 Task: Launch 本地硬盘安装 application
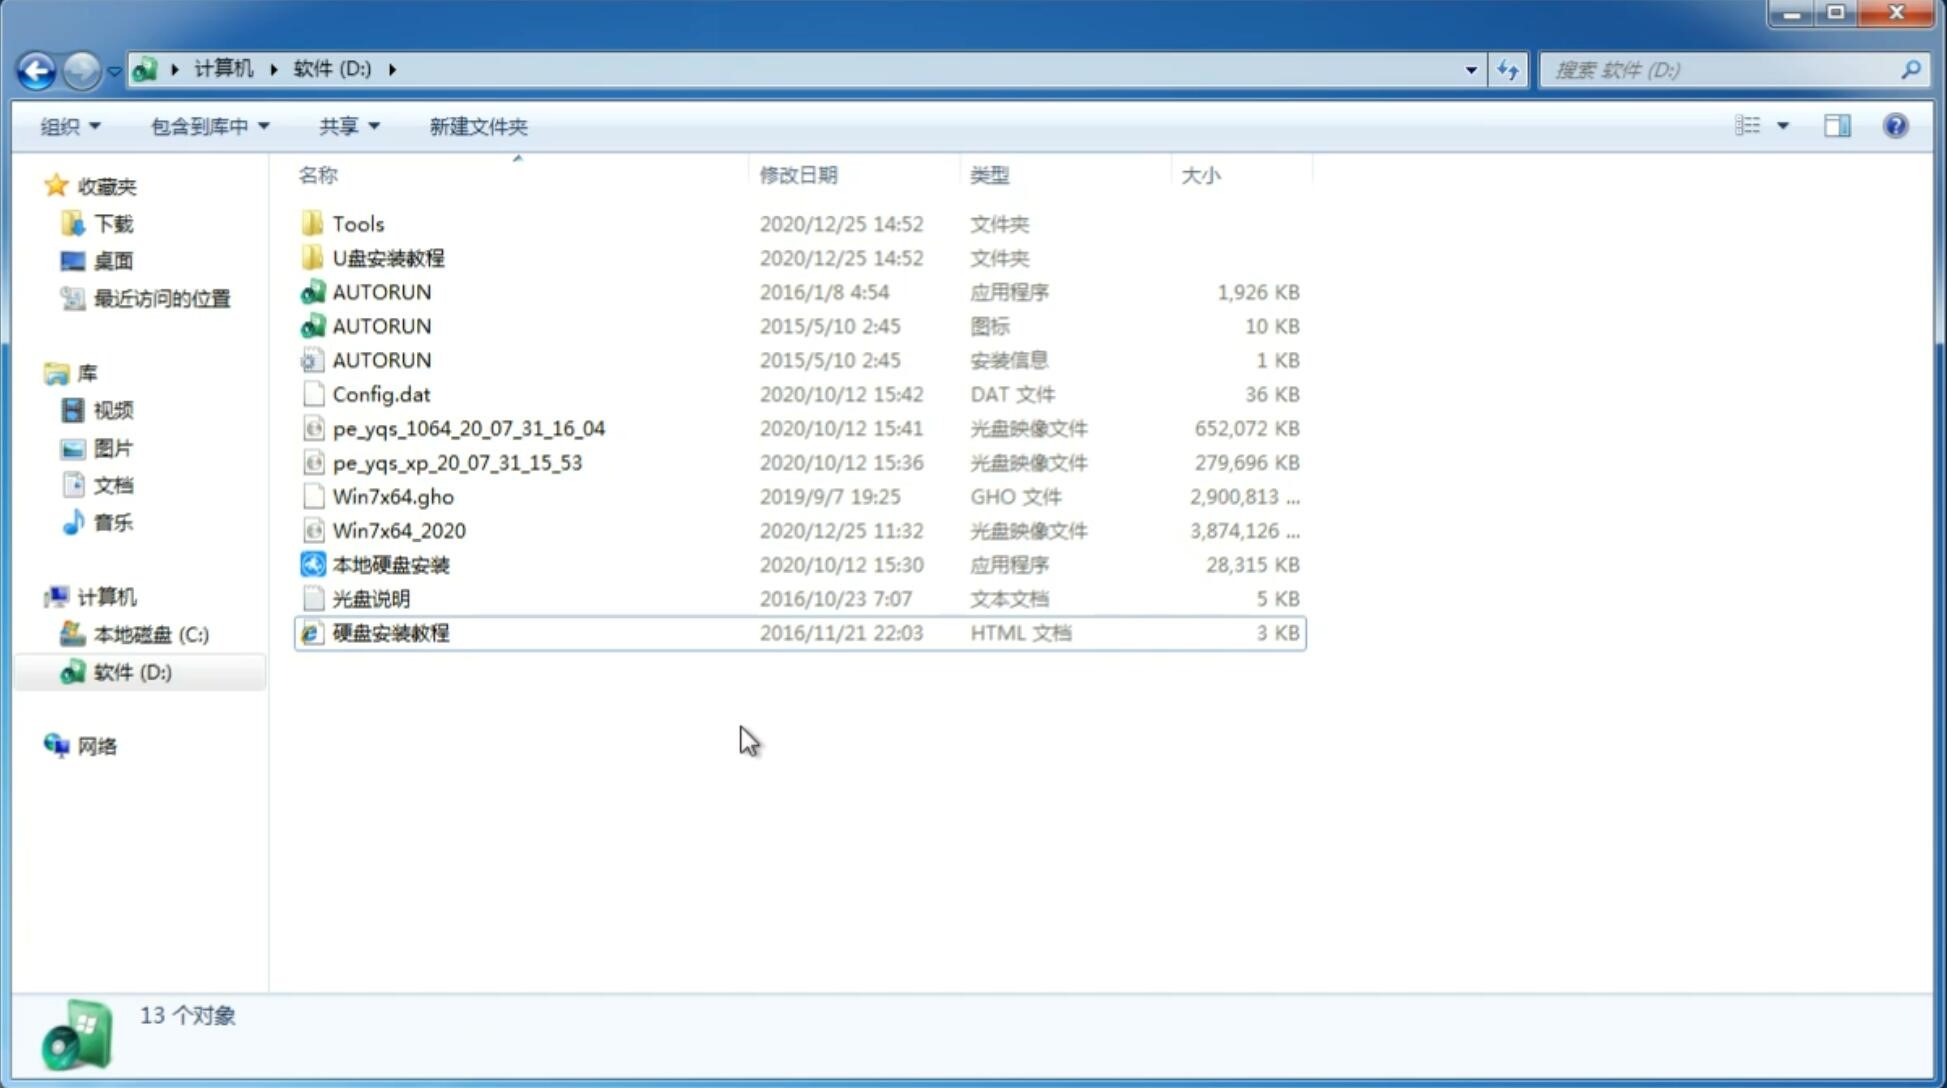click(390, 564)
